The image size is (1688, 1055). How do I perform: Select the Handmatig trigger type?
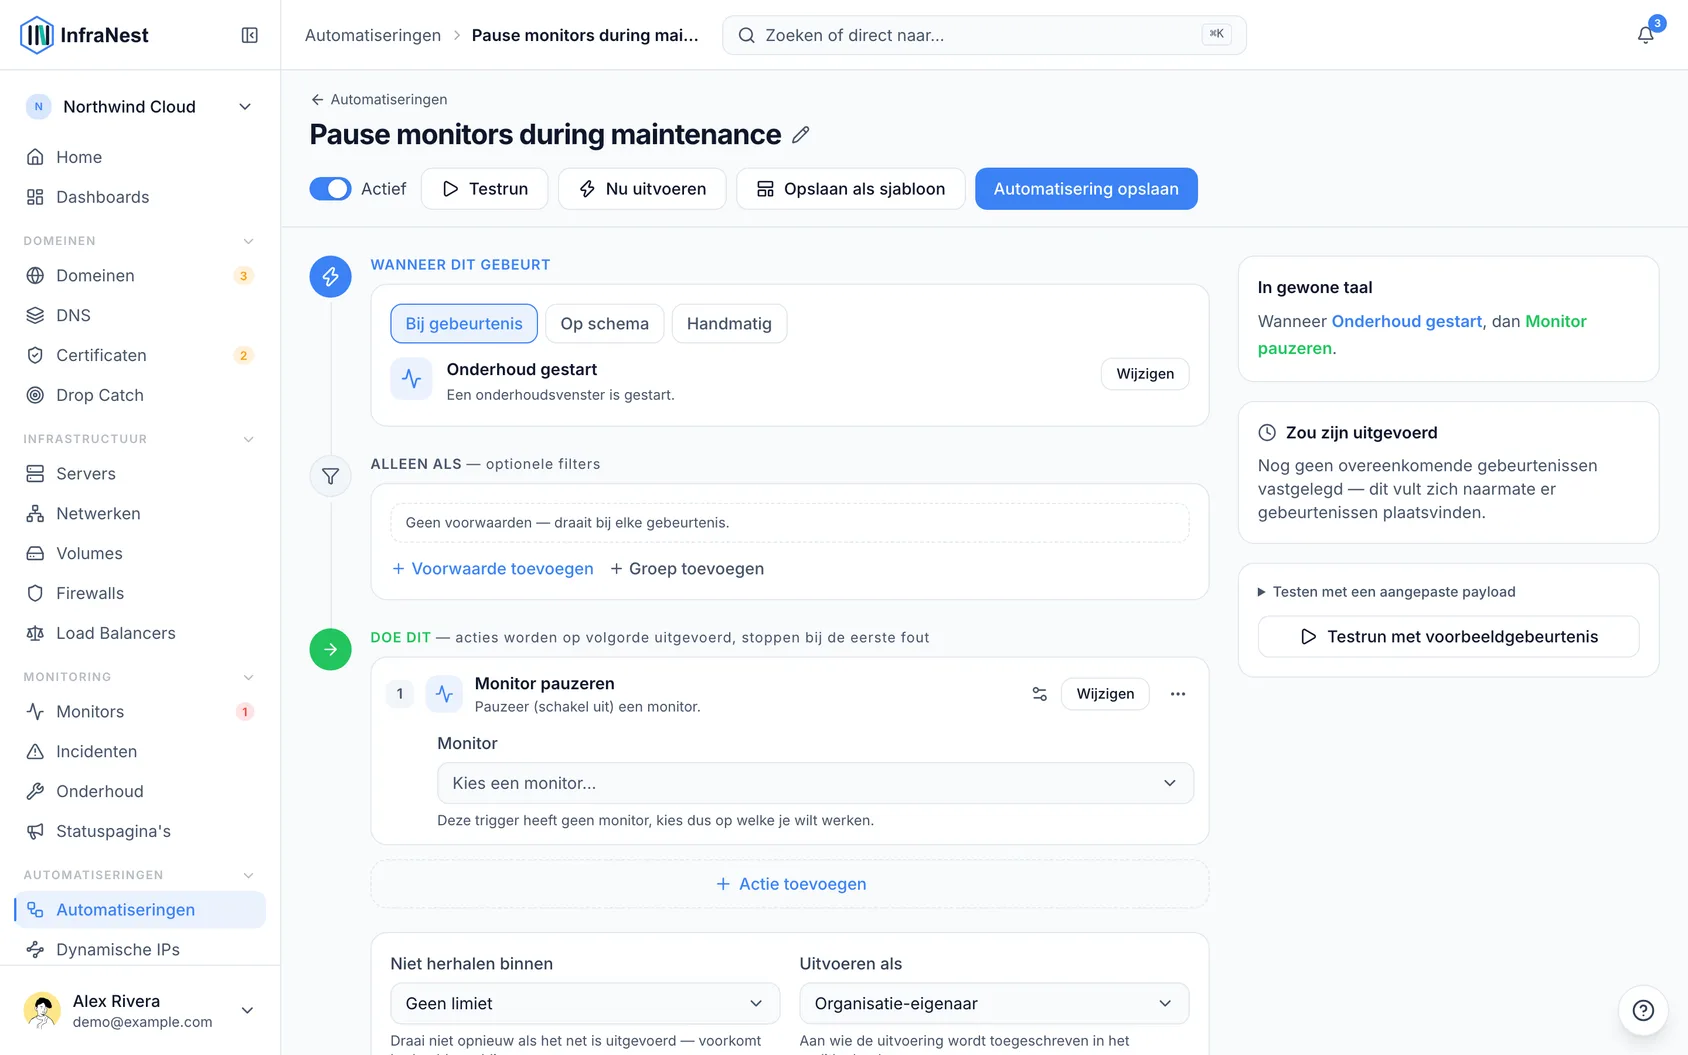coord(729,324)
